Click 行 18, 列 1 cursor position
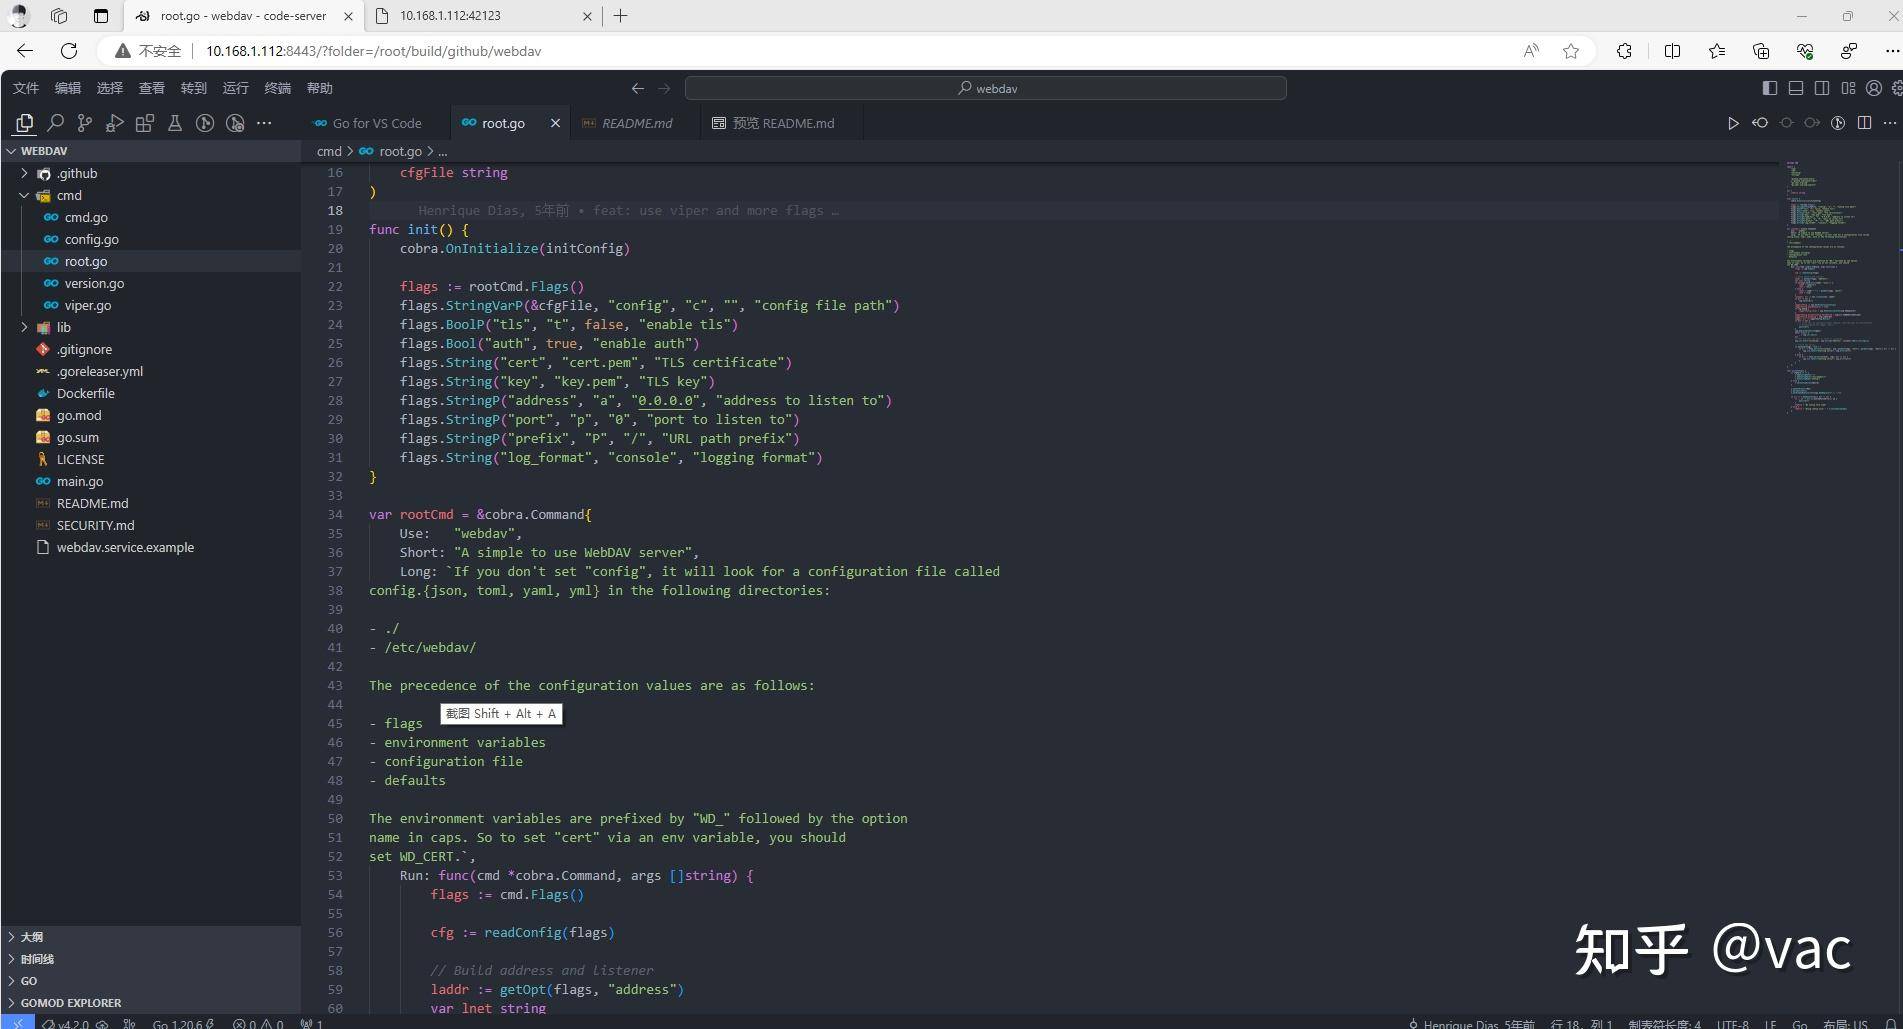The height and width of the screenshot is (1029, 1903). point(1581,1023)
